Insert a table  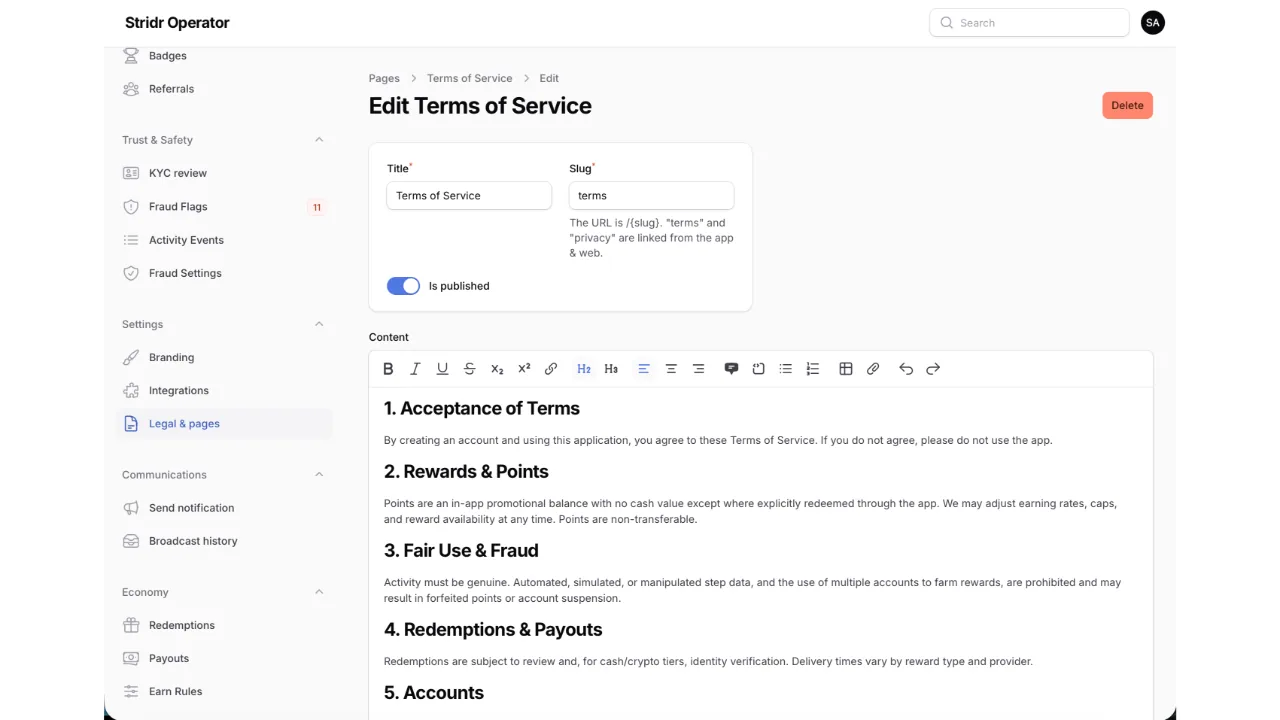846,369
